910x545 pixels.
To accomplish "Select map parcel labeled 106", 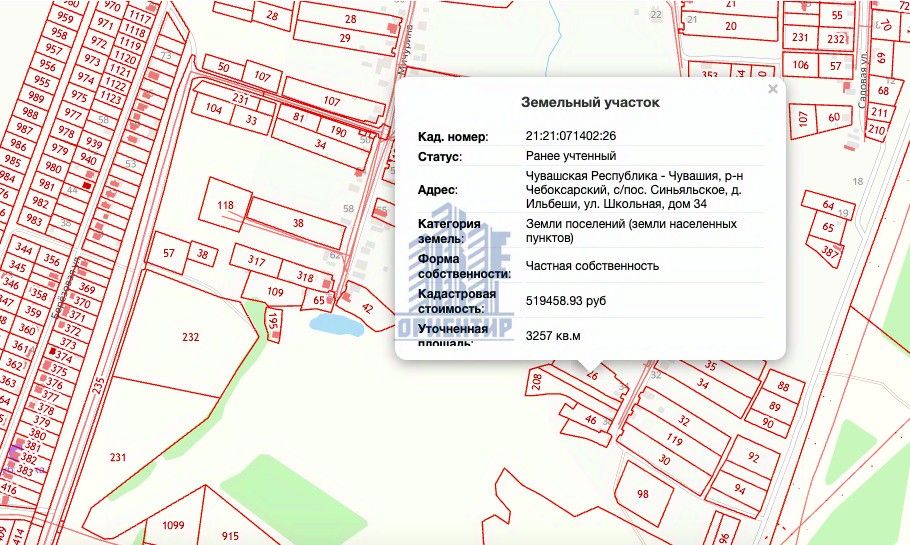I will (800, 65).
